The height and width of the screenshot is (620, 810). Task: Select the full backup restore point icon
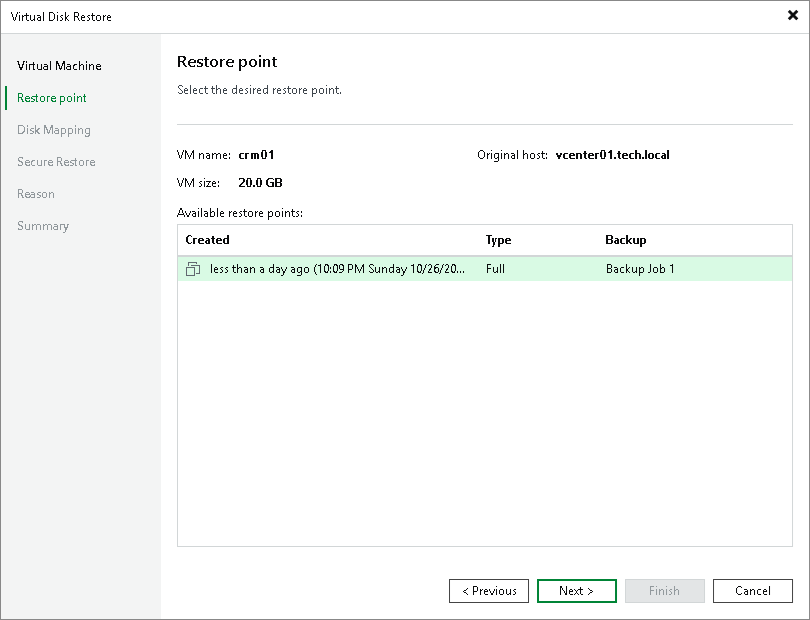[x=193, y=269]
